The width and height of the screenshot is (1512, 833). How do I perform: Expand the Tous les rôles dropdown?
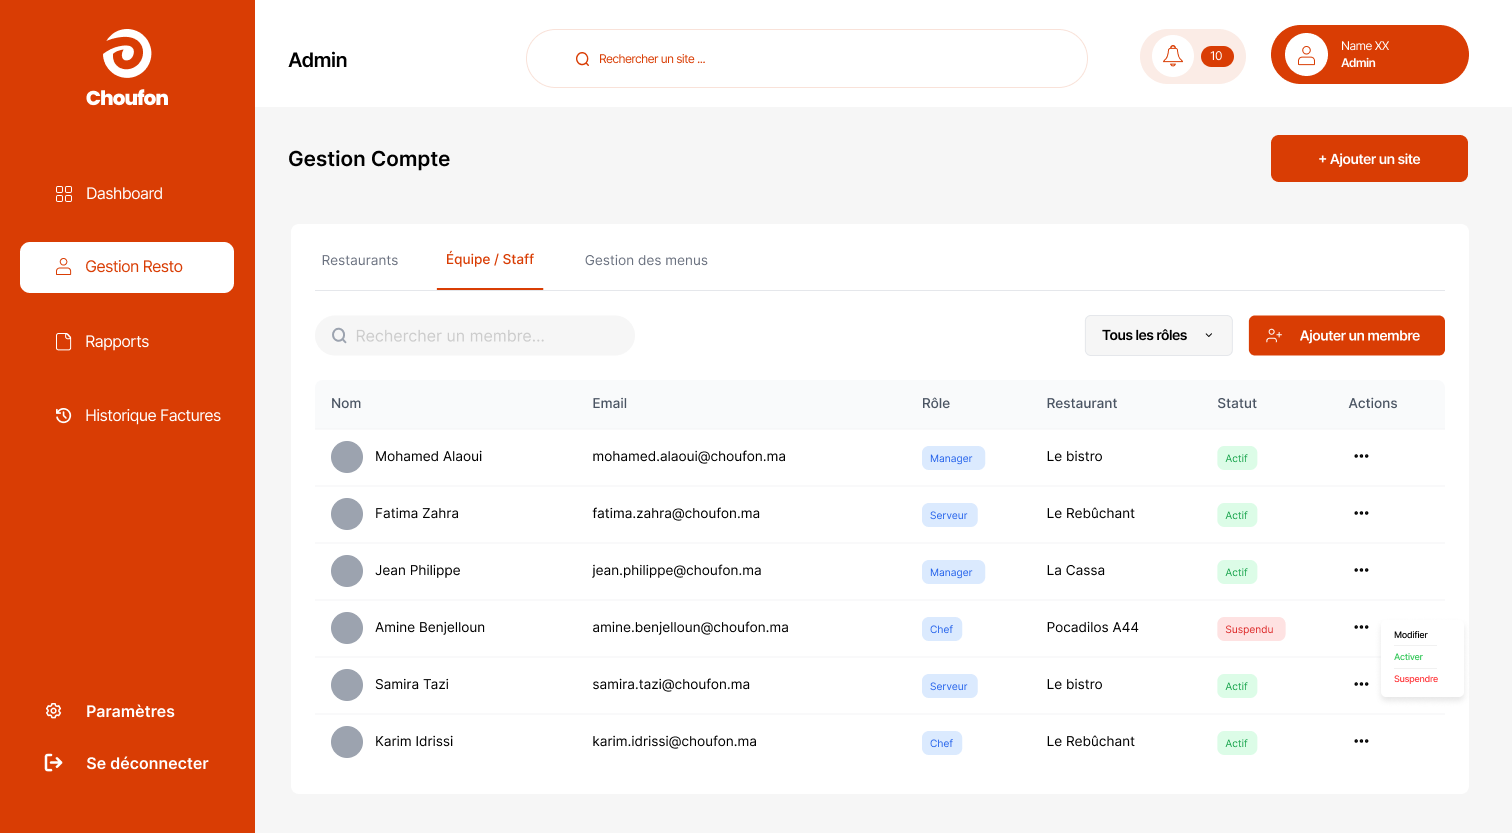[x=1159, y=335]
